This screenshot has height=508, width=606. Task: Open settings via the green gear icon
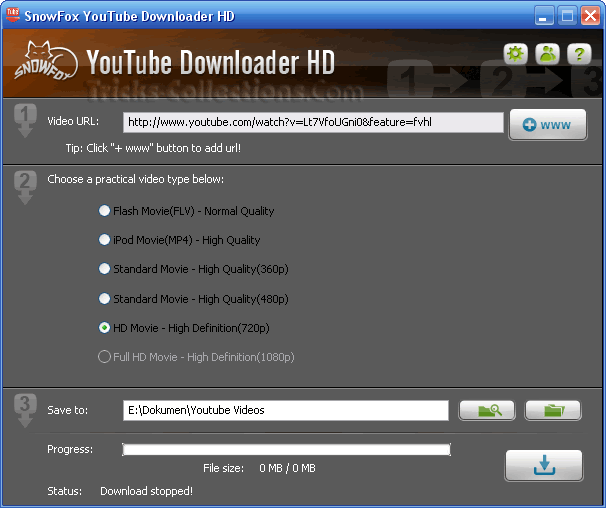click(x=516, y=54)
